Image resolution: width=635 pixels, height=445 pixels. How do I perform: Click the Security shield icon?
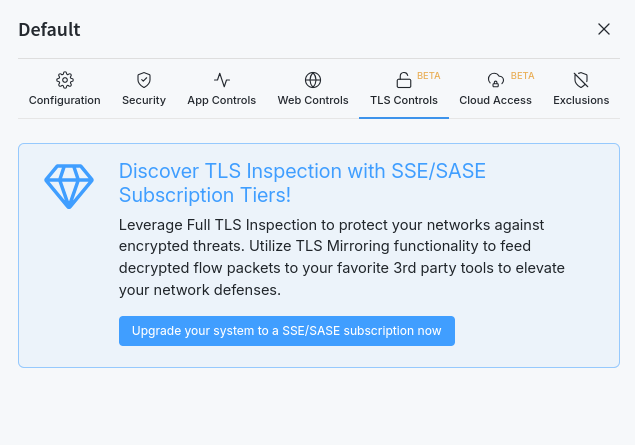pyautogui.click(x=144, y=80)
